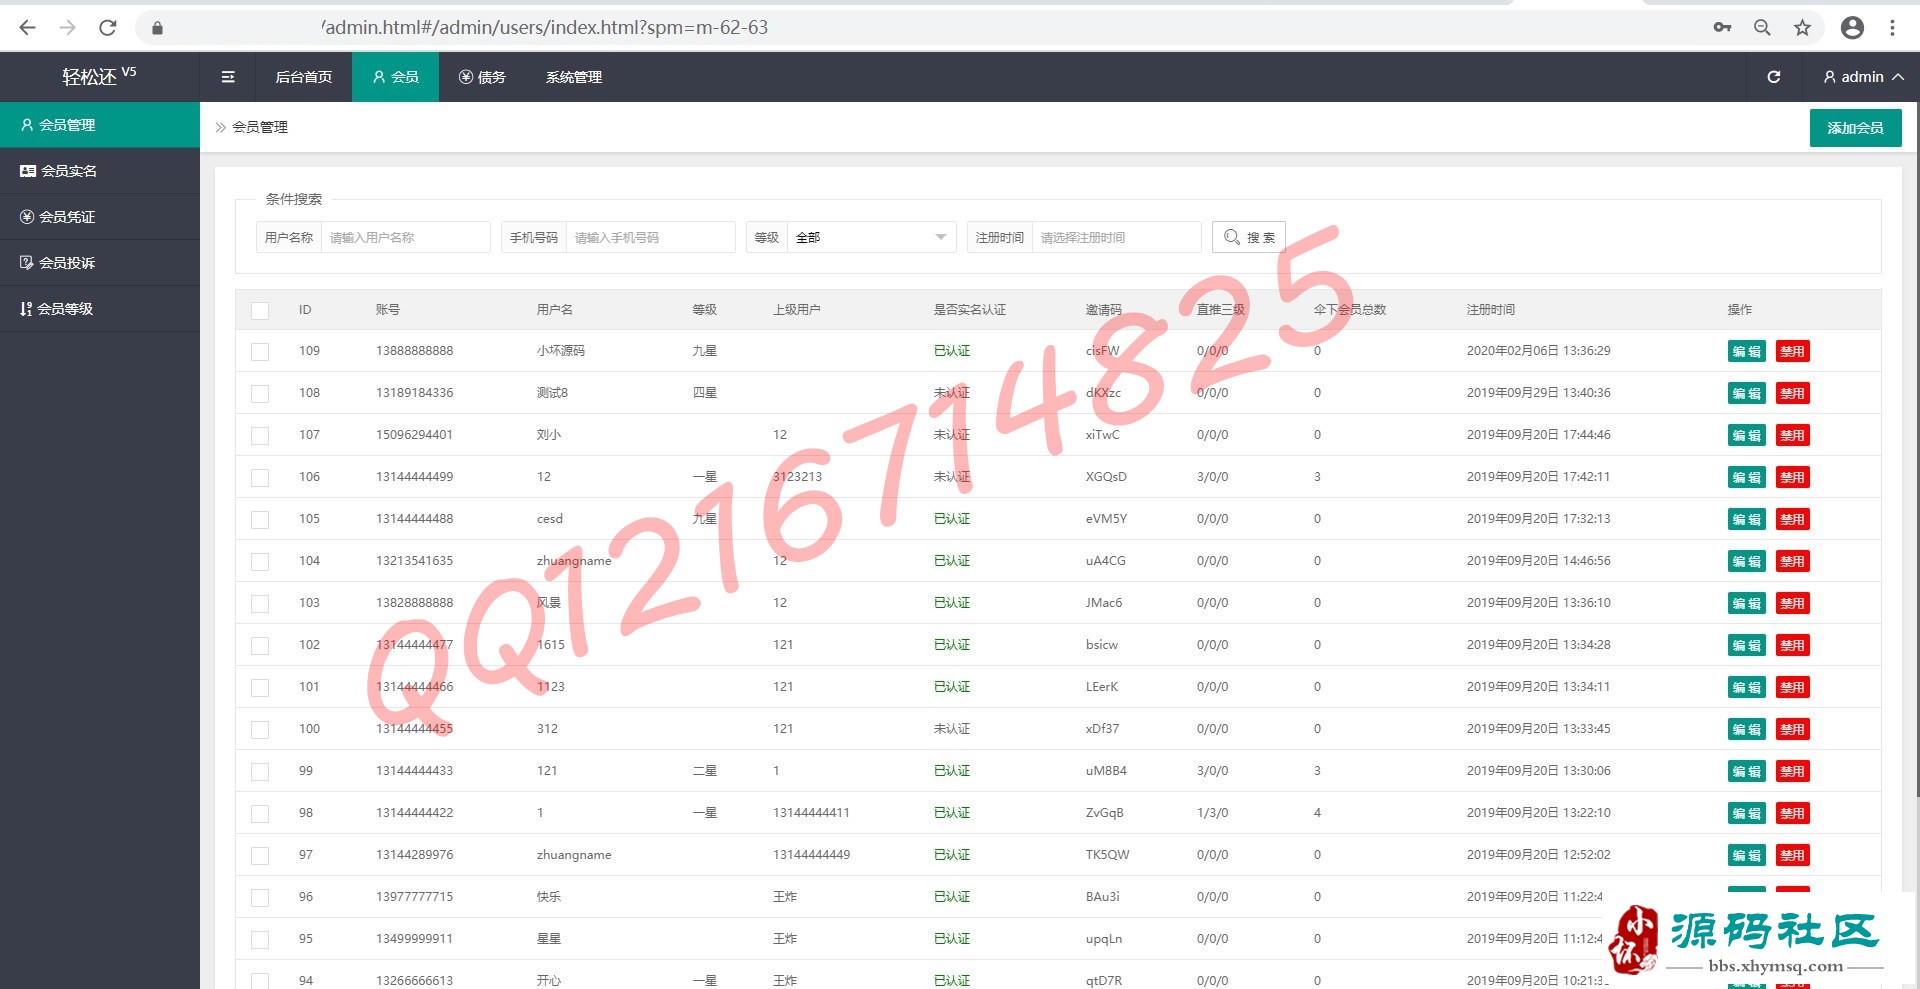
Task: Click 禁用 for user ID 105
Action: click(x=1792, y=519)
